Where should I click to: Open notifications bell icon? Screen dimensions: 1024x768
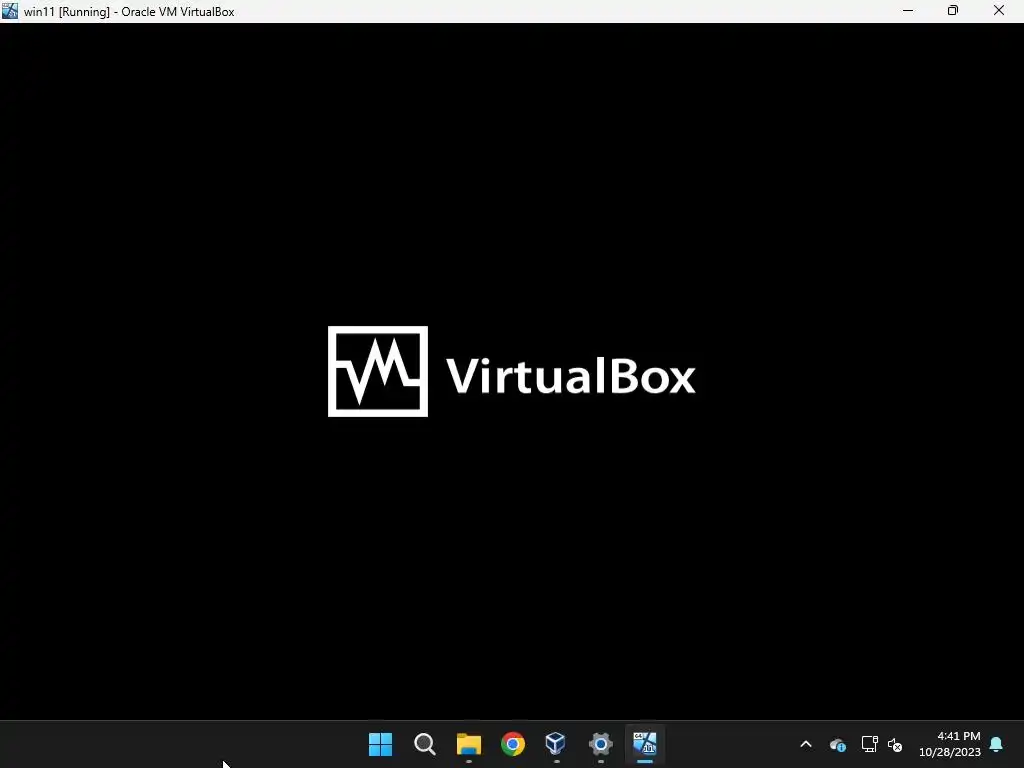[997, 744]
